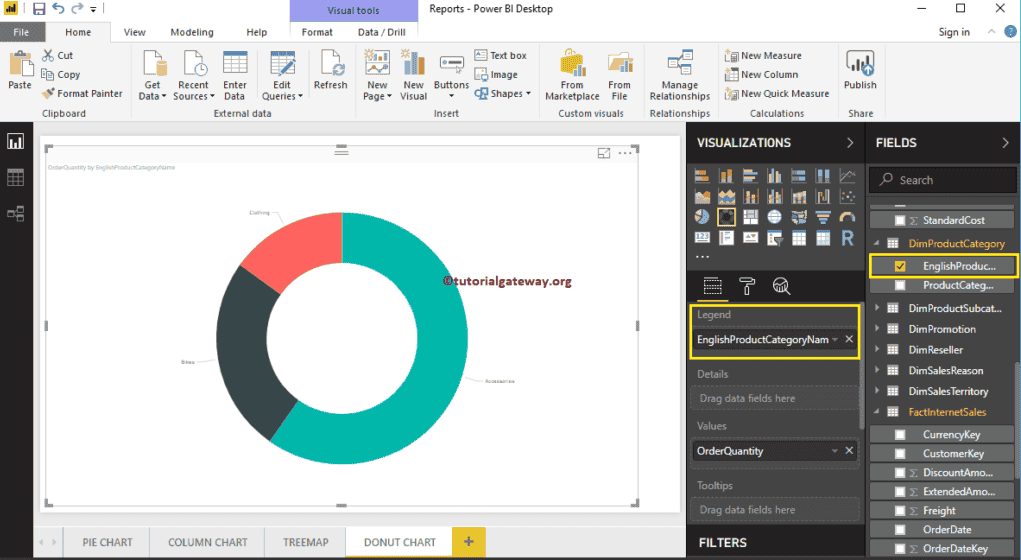
Task: Add a new page with plus button
Action: click(468, 541)
